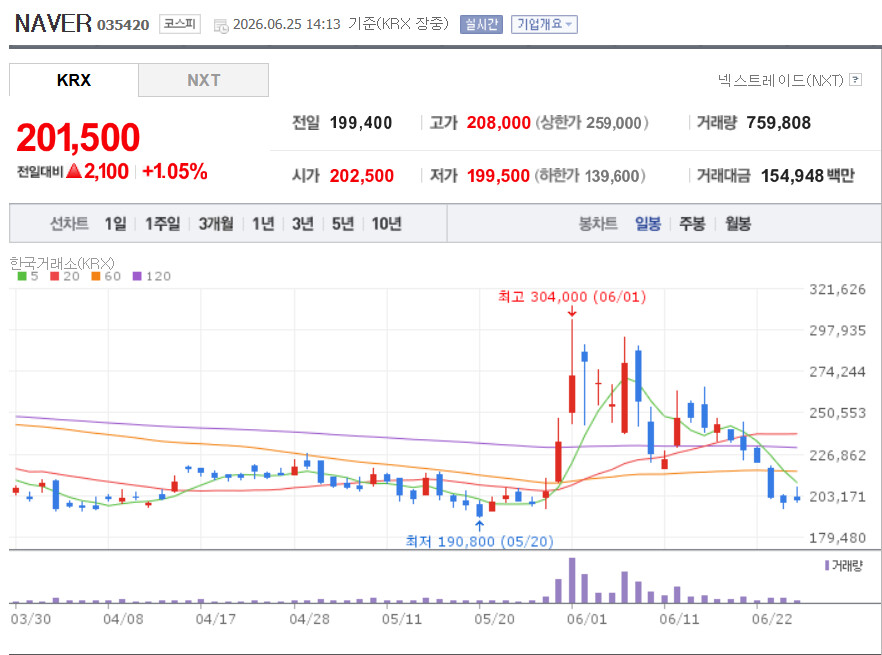Select the 일봉 daily candle chart
Viewport: 882px width, 655px height.
647,223
